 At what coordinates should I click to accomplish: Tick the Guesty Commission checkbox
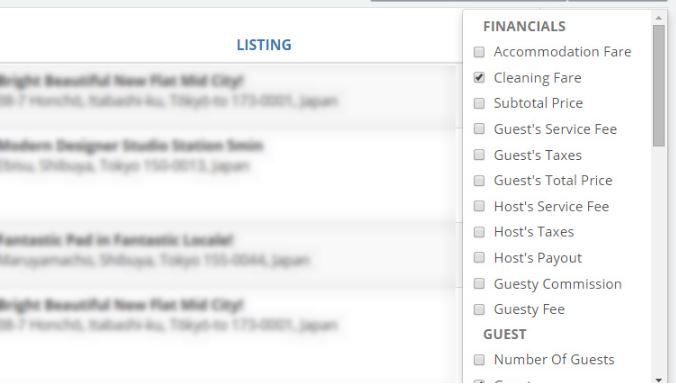479,283
